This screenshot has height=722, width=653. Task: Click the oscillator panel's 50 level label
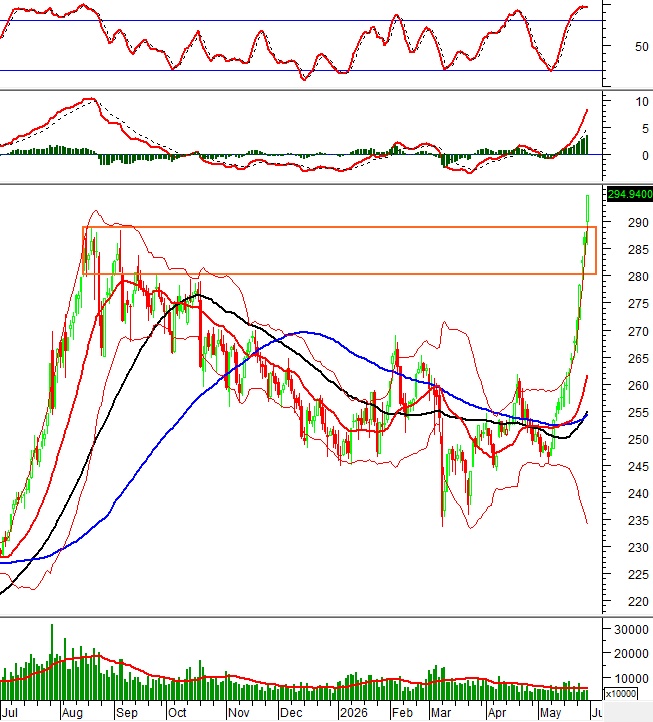coord(641,47)
